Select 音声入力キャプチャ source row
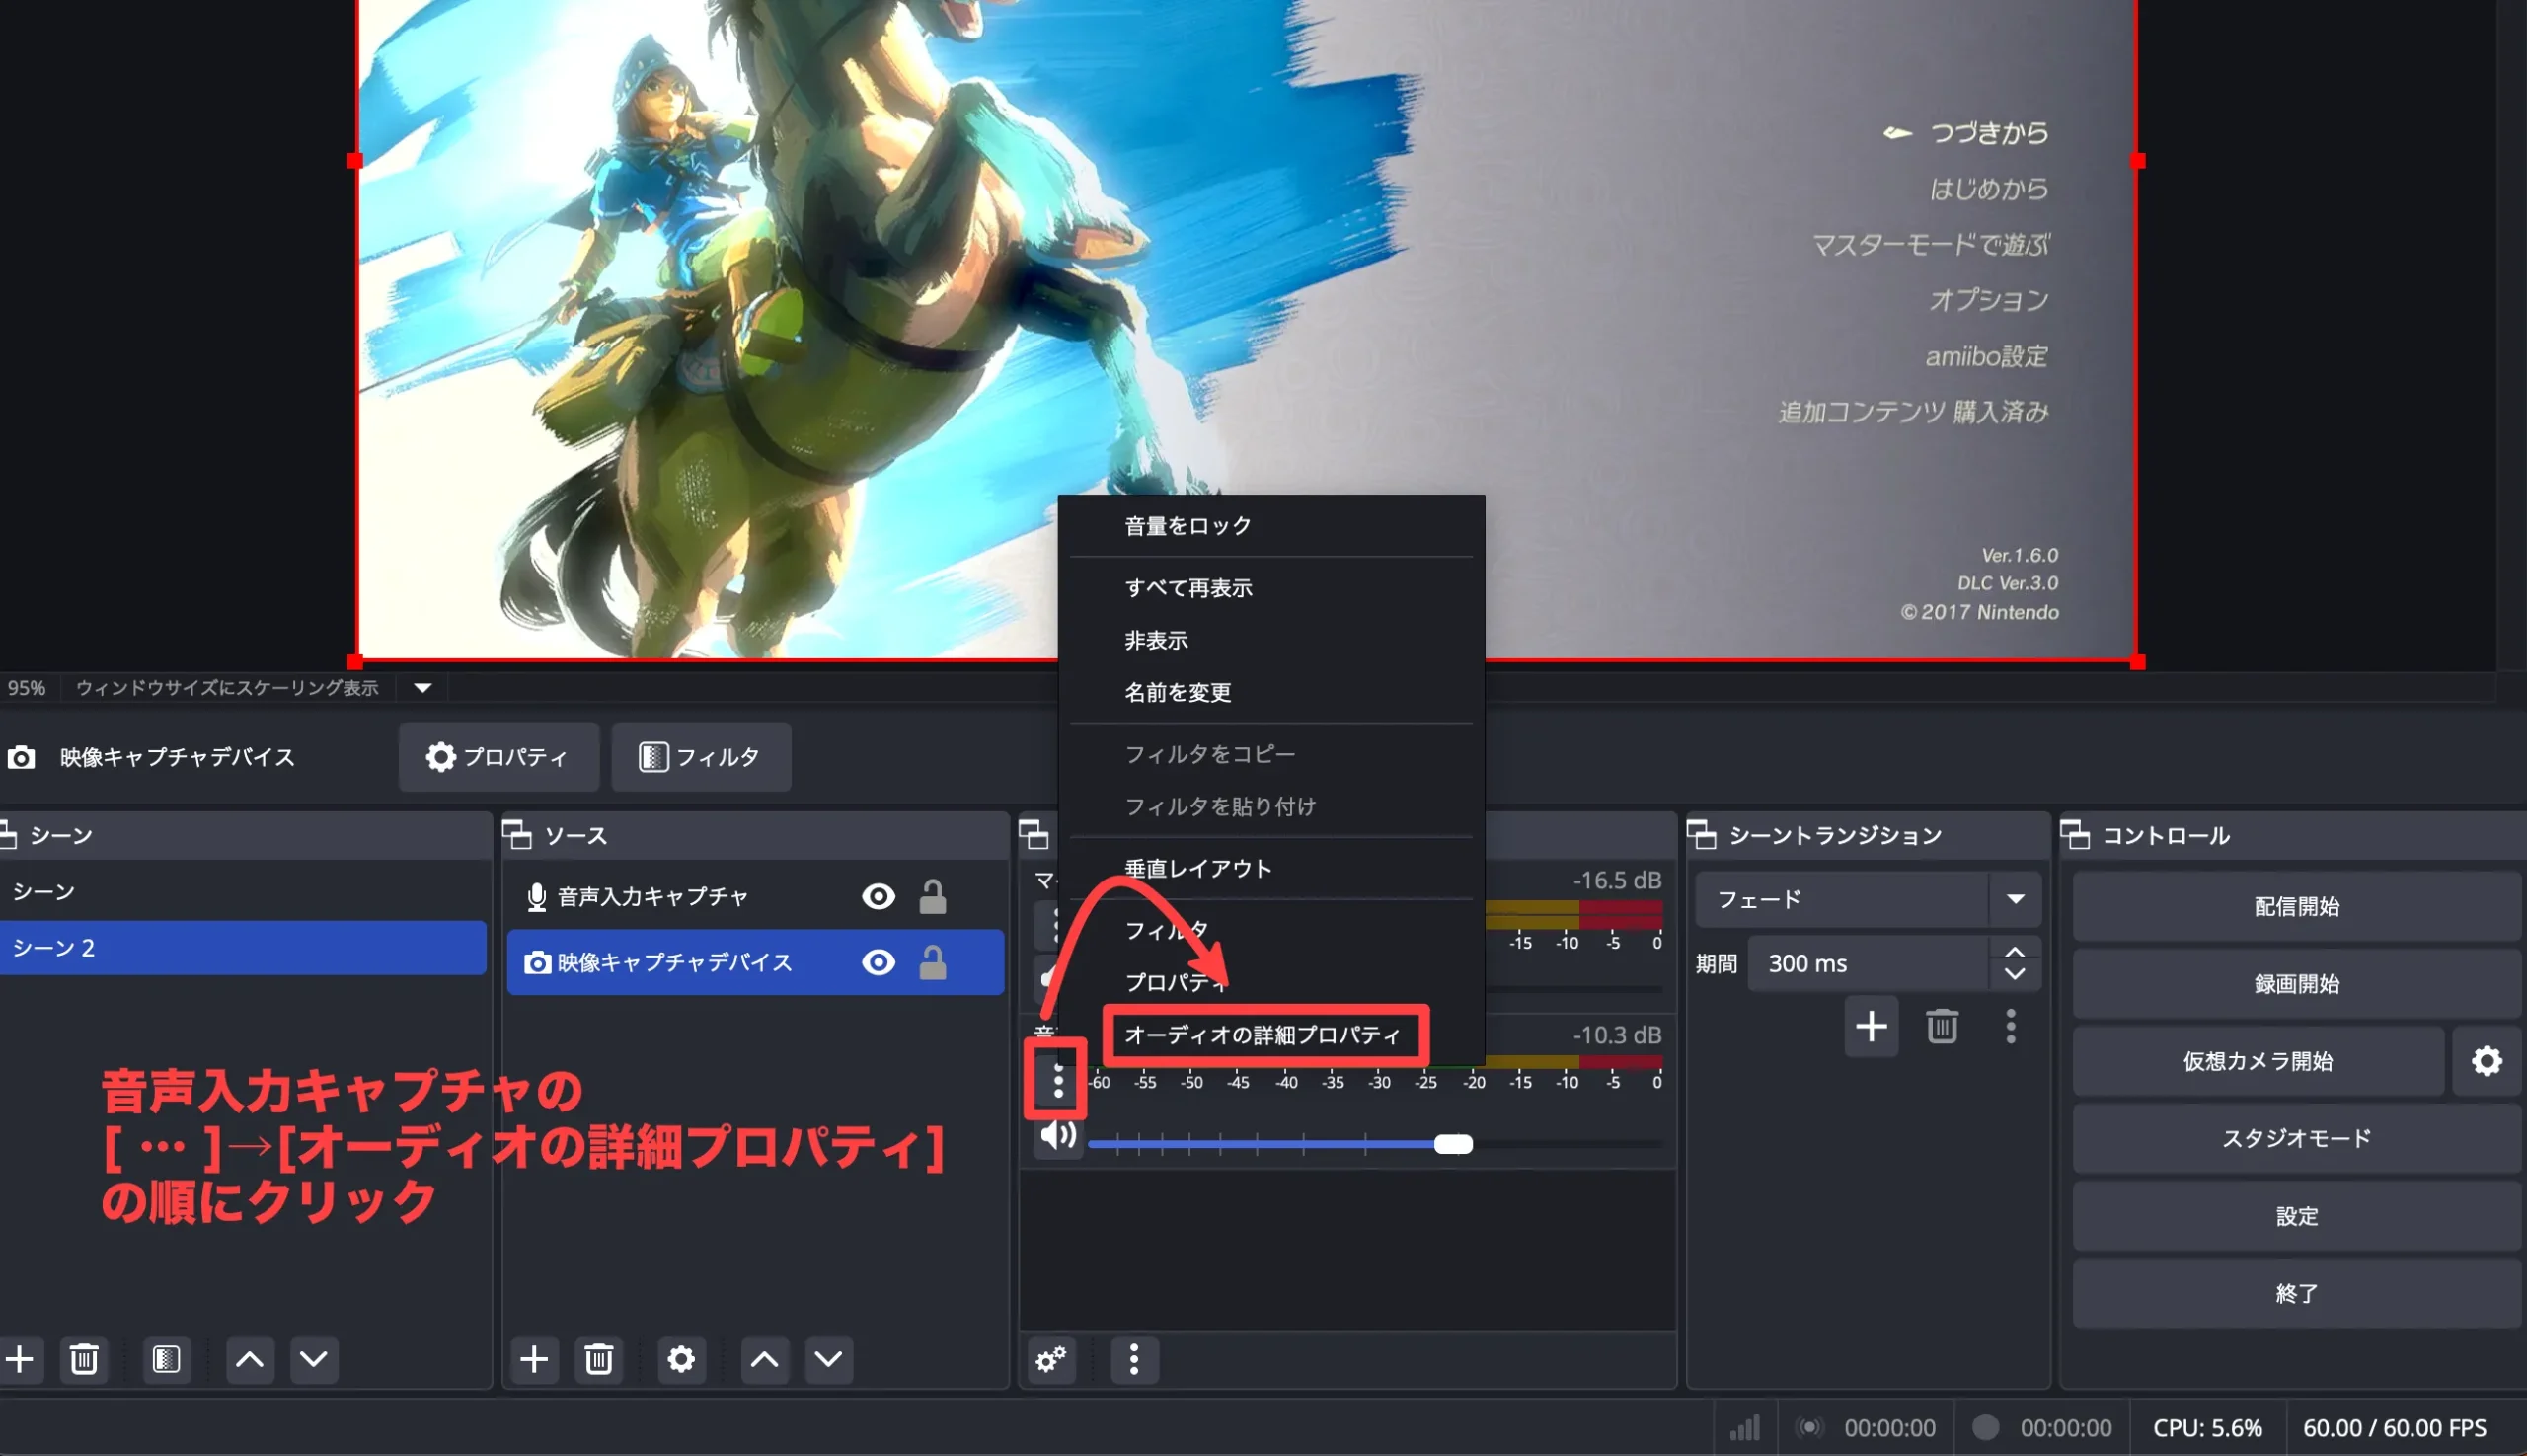 [756, 896]
